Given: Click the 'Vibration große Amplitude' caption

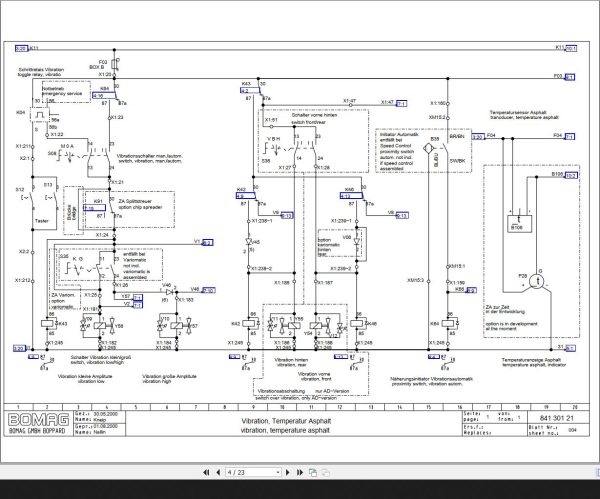Looking at the screenshot, I should pyautogui.click(x=169, y=376).
